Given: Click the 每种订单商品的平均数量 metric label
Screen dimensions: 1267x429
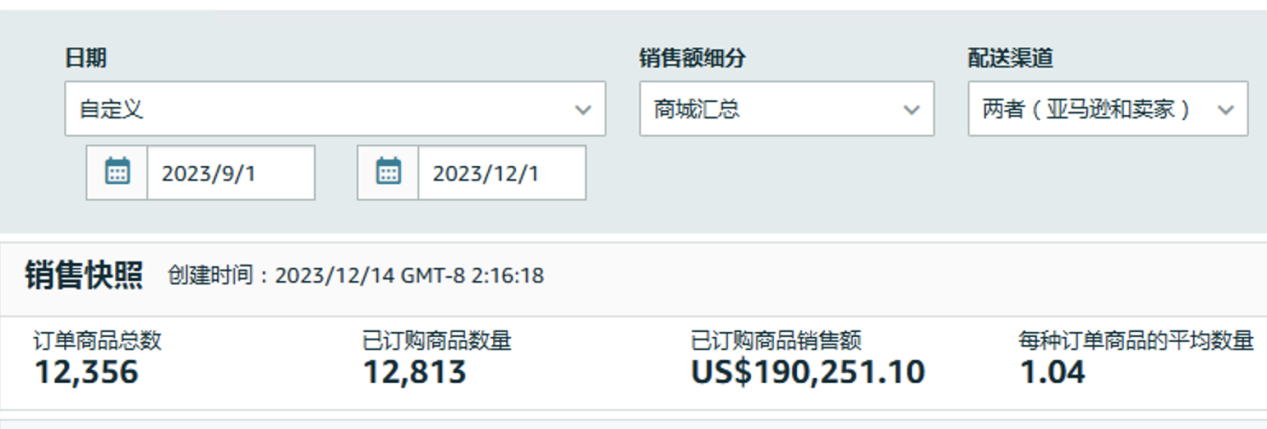Looking at the screenshot, I should 1137,341.
